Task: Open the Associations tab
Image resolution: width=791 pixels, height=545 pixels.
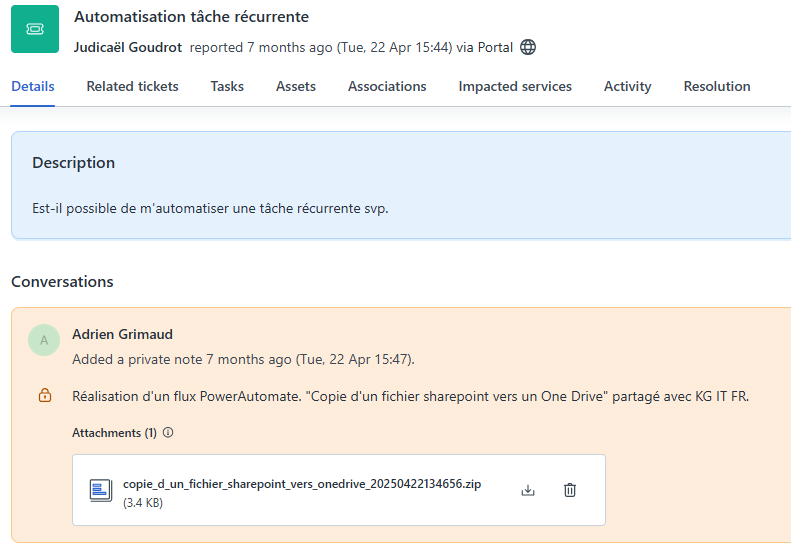Action: 387,87
